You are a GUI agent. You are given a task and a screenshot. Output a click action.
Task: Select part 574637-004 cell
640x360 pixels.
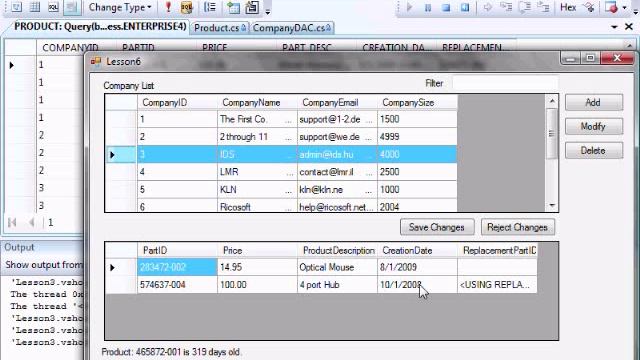coord(177,285)
